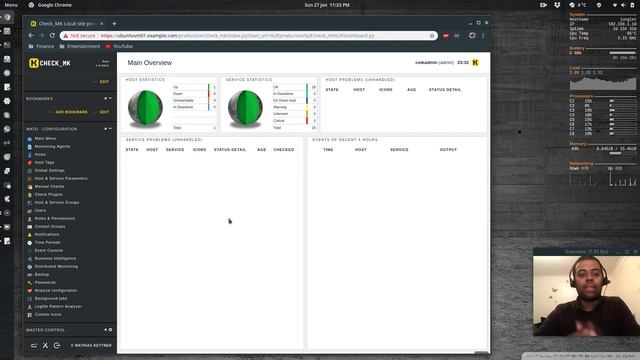Image resolution: width=640 pixels, height=360 pixels.
Task: Open the Entertainment bookmarks folder
Action: click(80, 47)
